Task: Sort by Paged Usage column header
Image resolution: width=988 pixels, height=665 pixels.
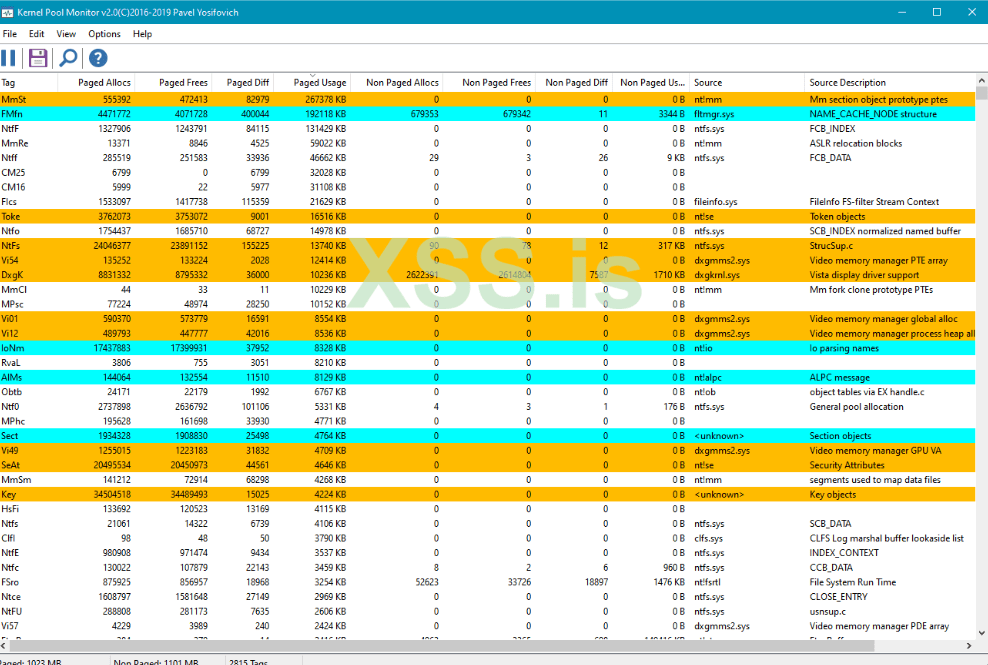Action: (320, 83)
